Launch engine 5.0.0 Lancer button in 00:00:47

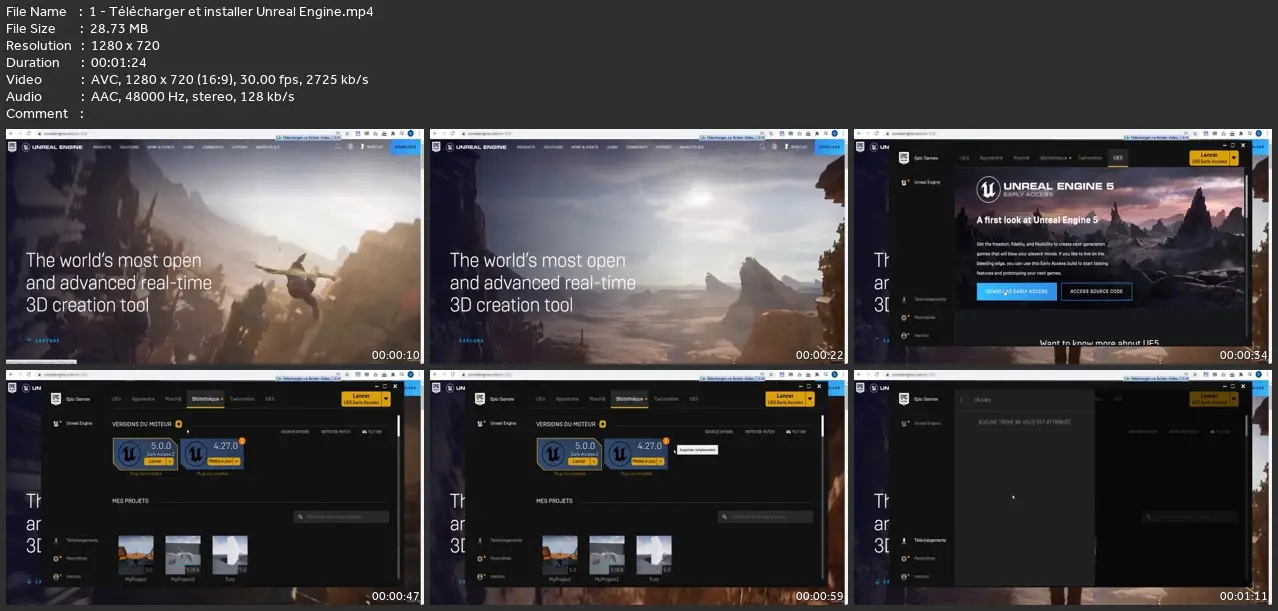[155, 461]
